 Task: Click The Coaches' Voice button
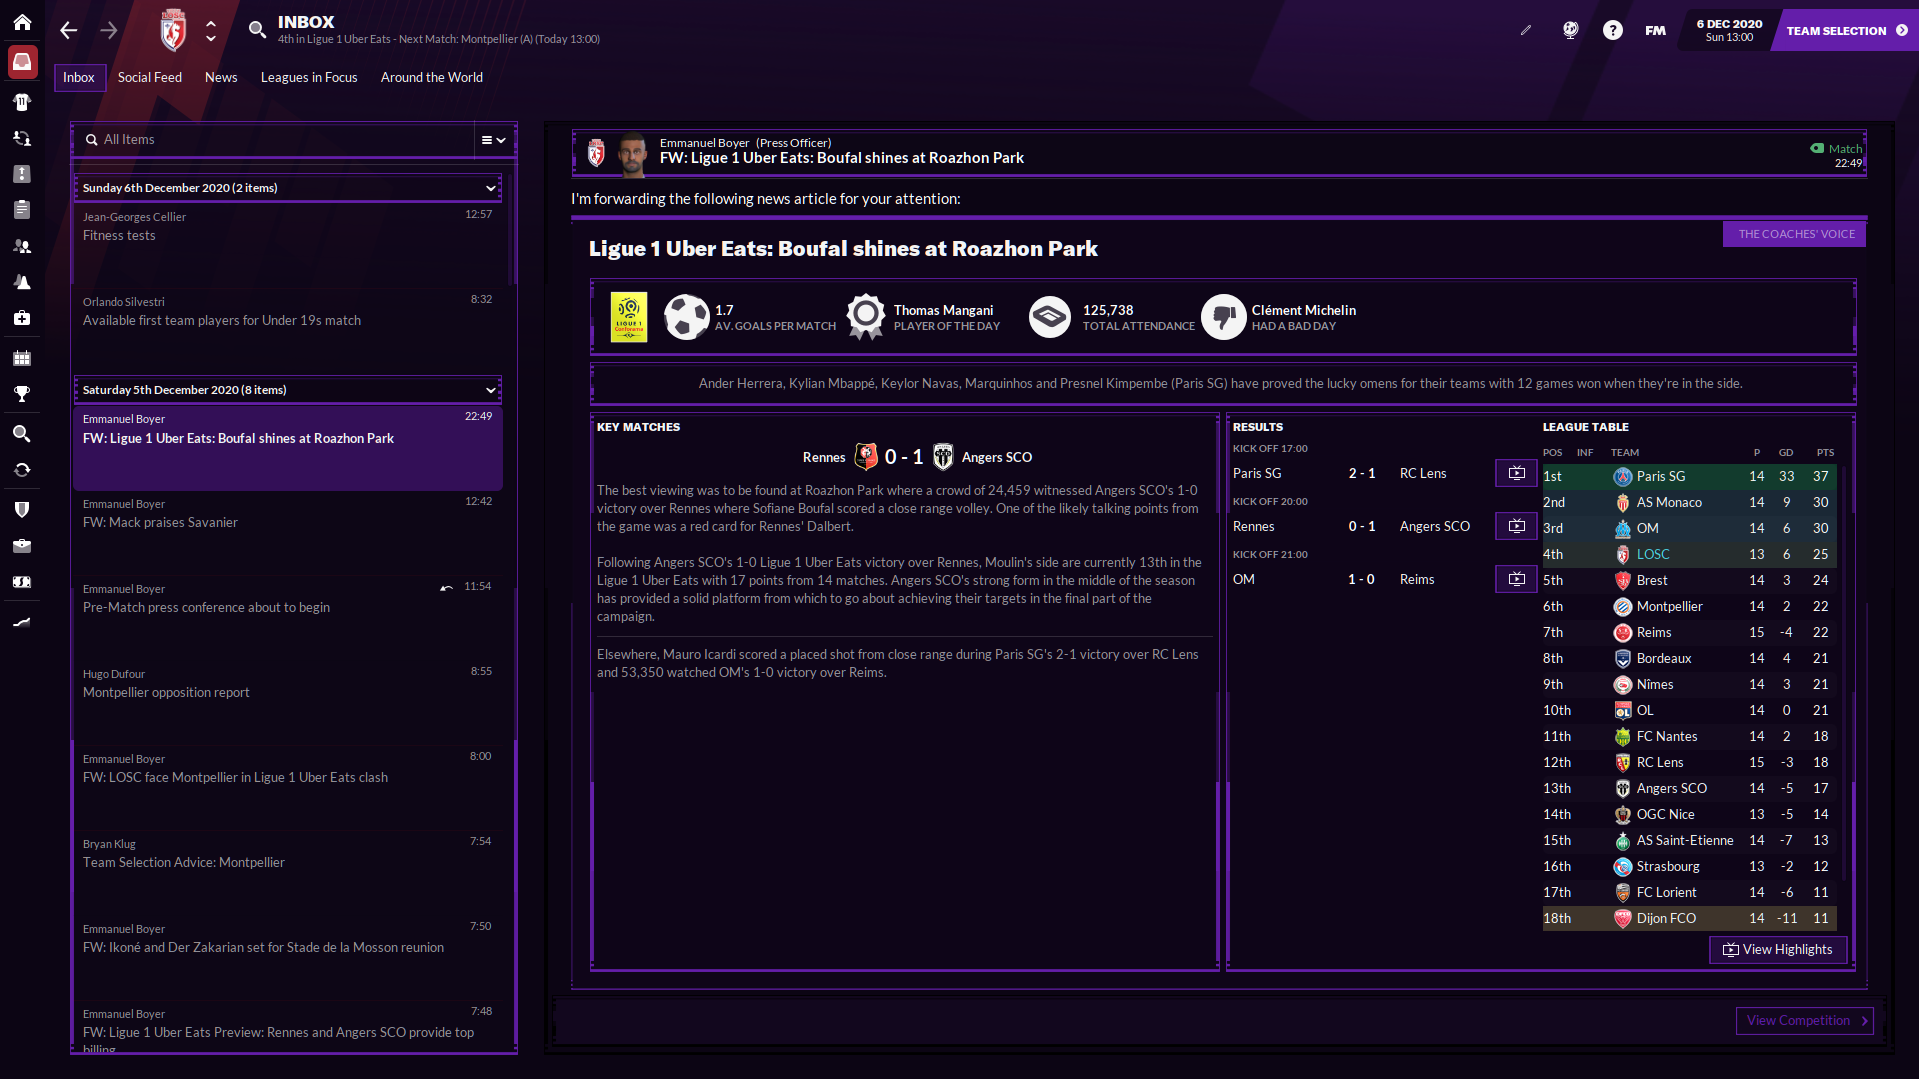1795,234
